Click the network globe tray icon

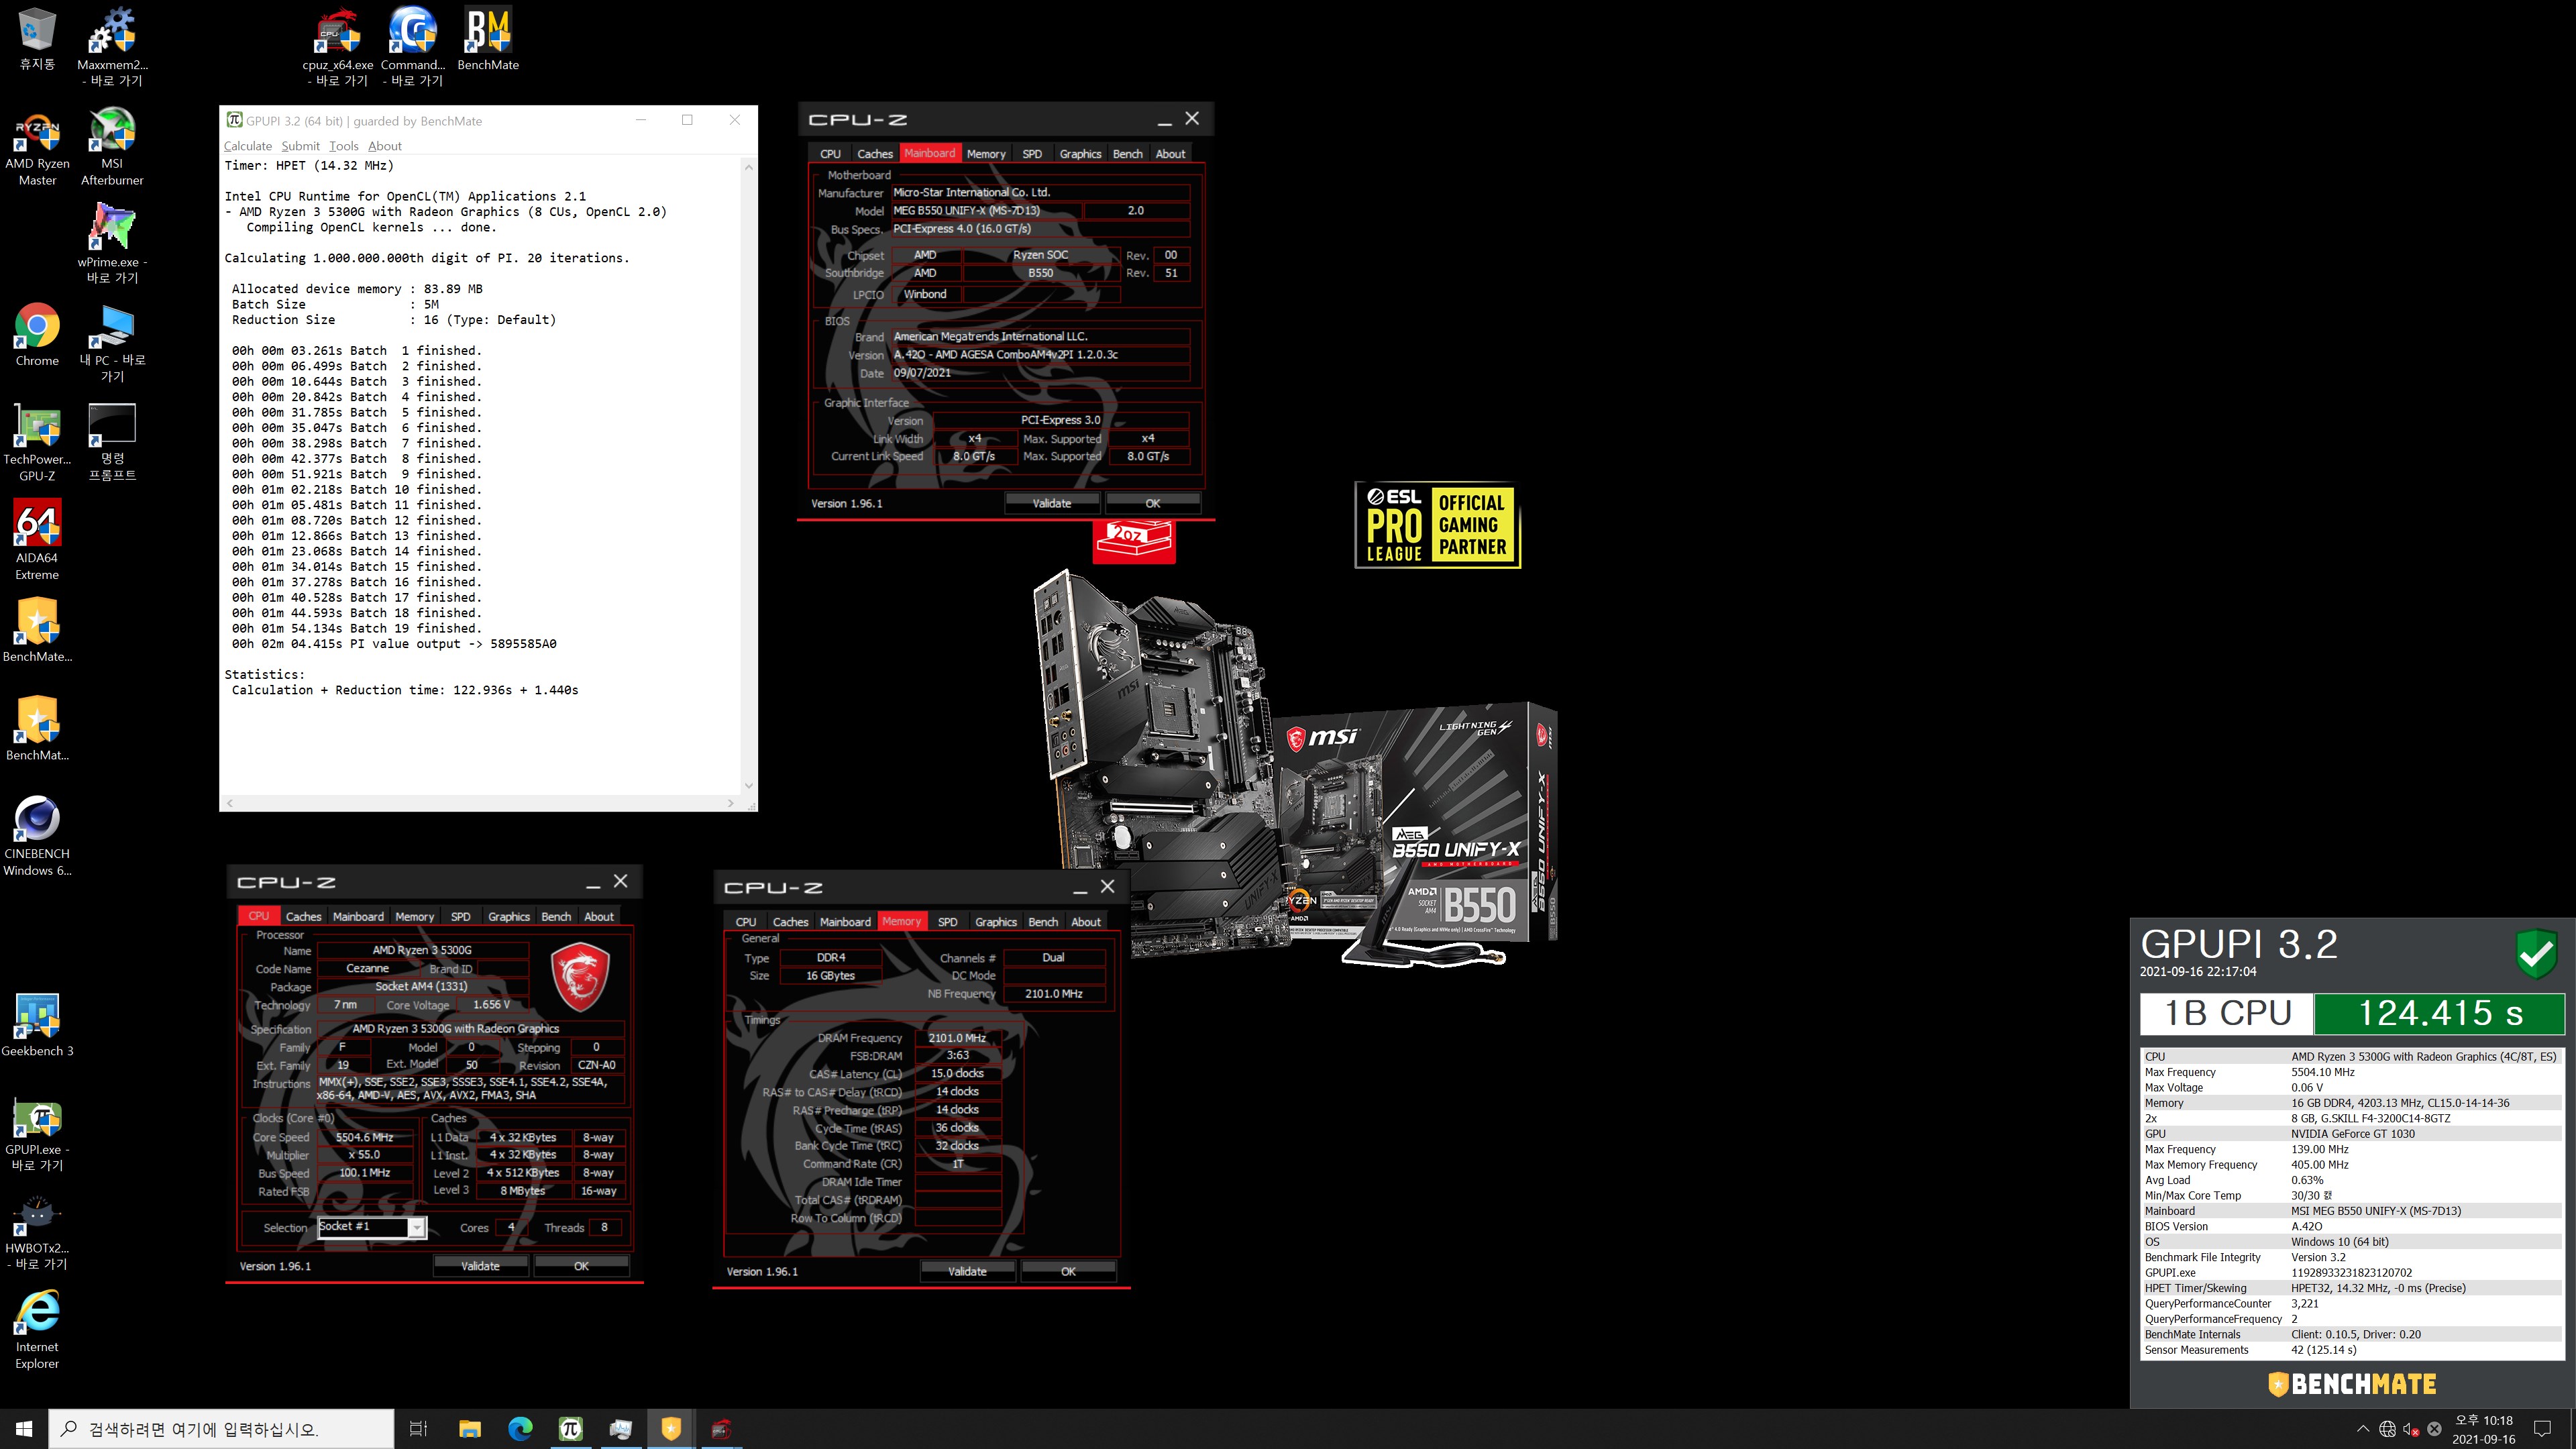(2387, 1429)
